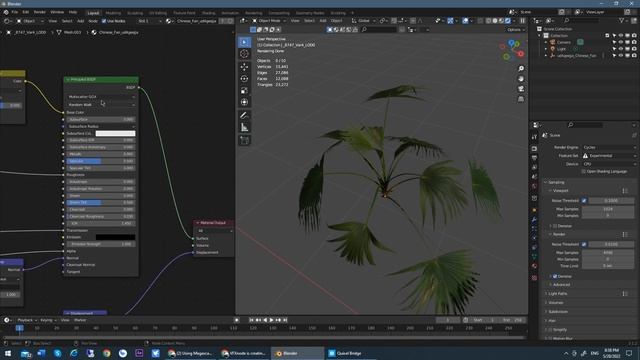Expand the Volumes panel
This screenshot has width=640, height=360.
coord(556,302)
